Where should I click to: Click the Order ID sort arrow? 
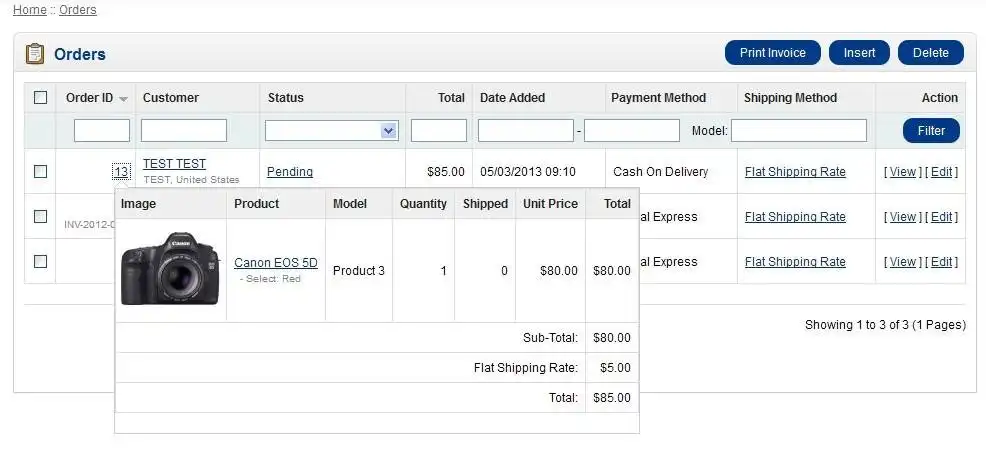pyautogui.click(x=123, y=99)
